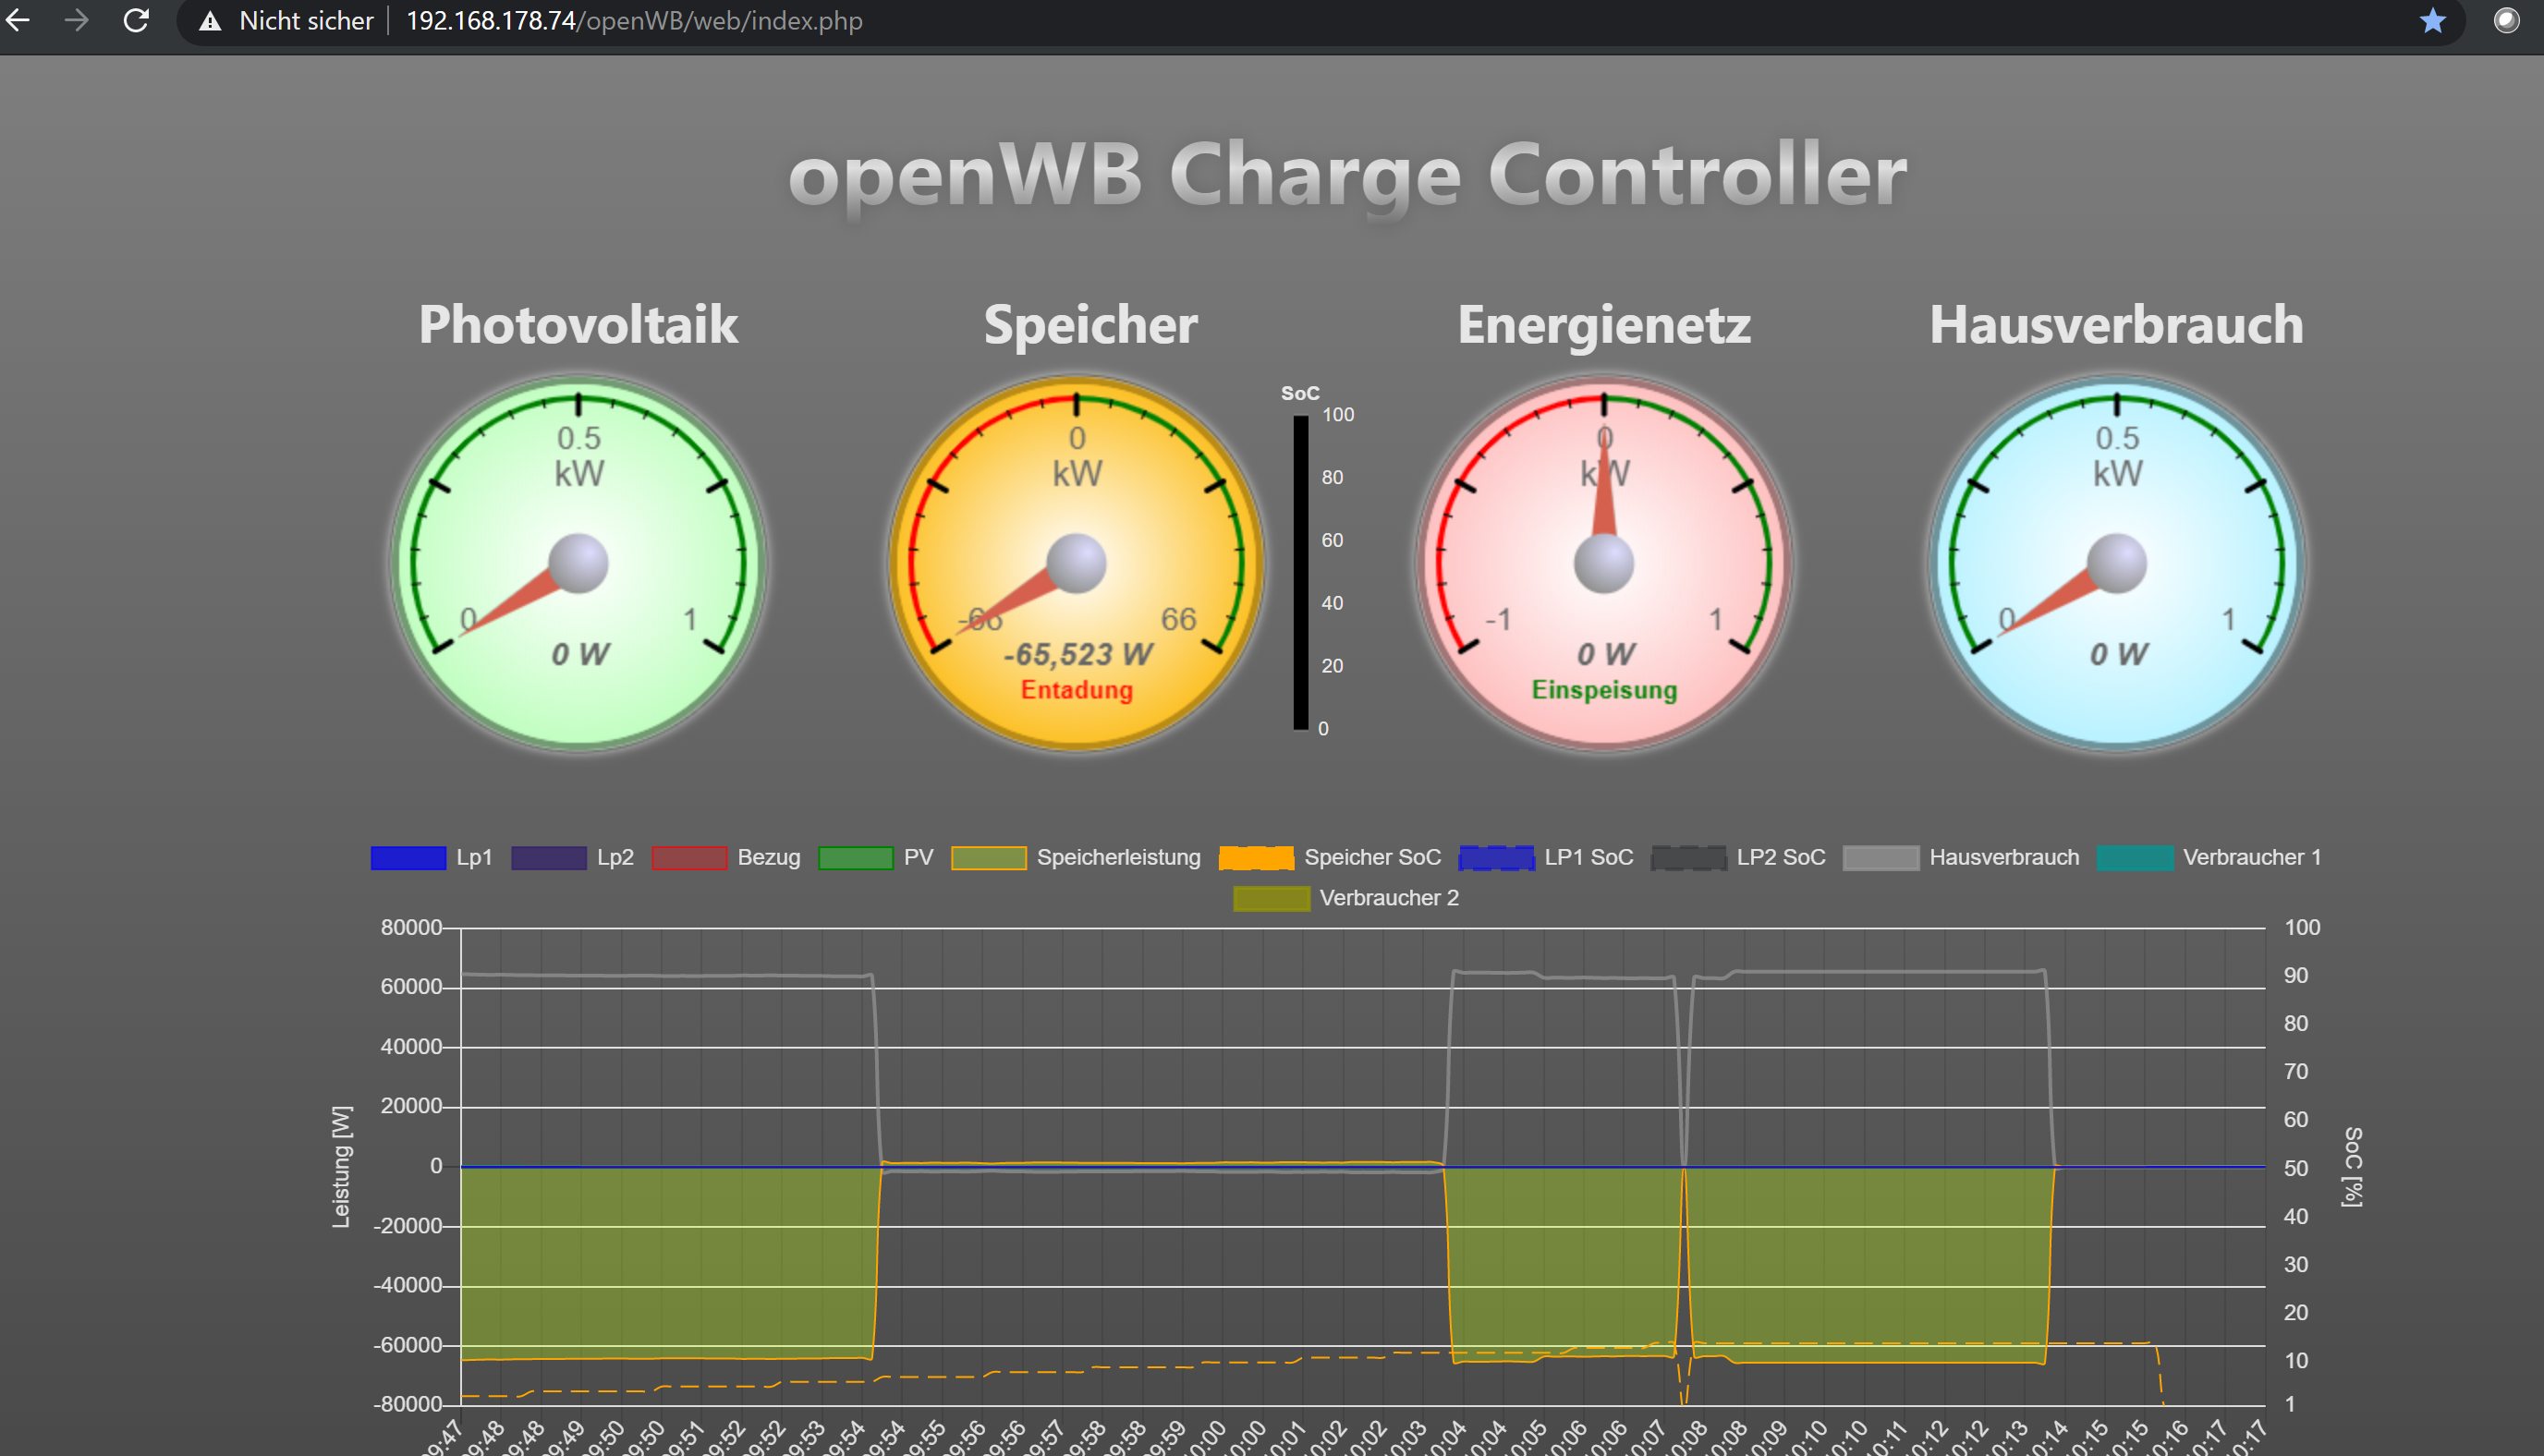
Task: Click the browser forward arrow
Action: tap(76, 20)
